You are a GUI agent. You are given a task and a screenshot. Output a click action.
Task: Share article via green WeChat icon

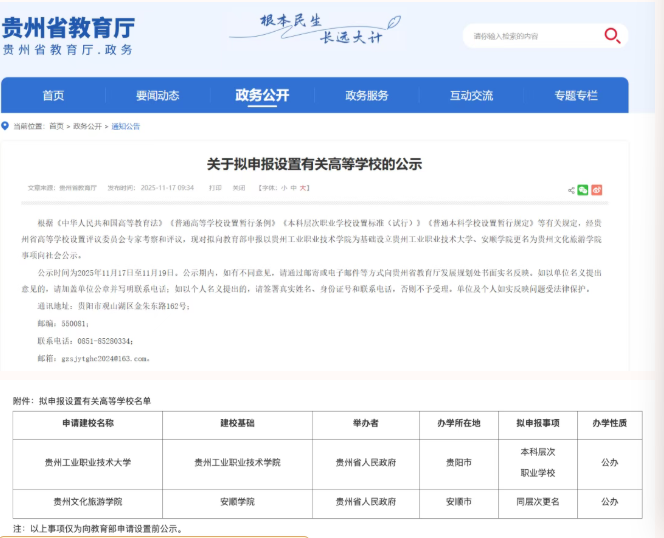[x=584, y=189]
